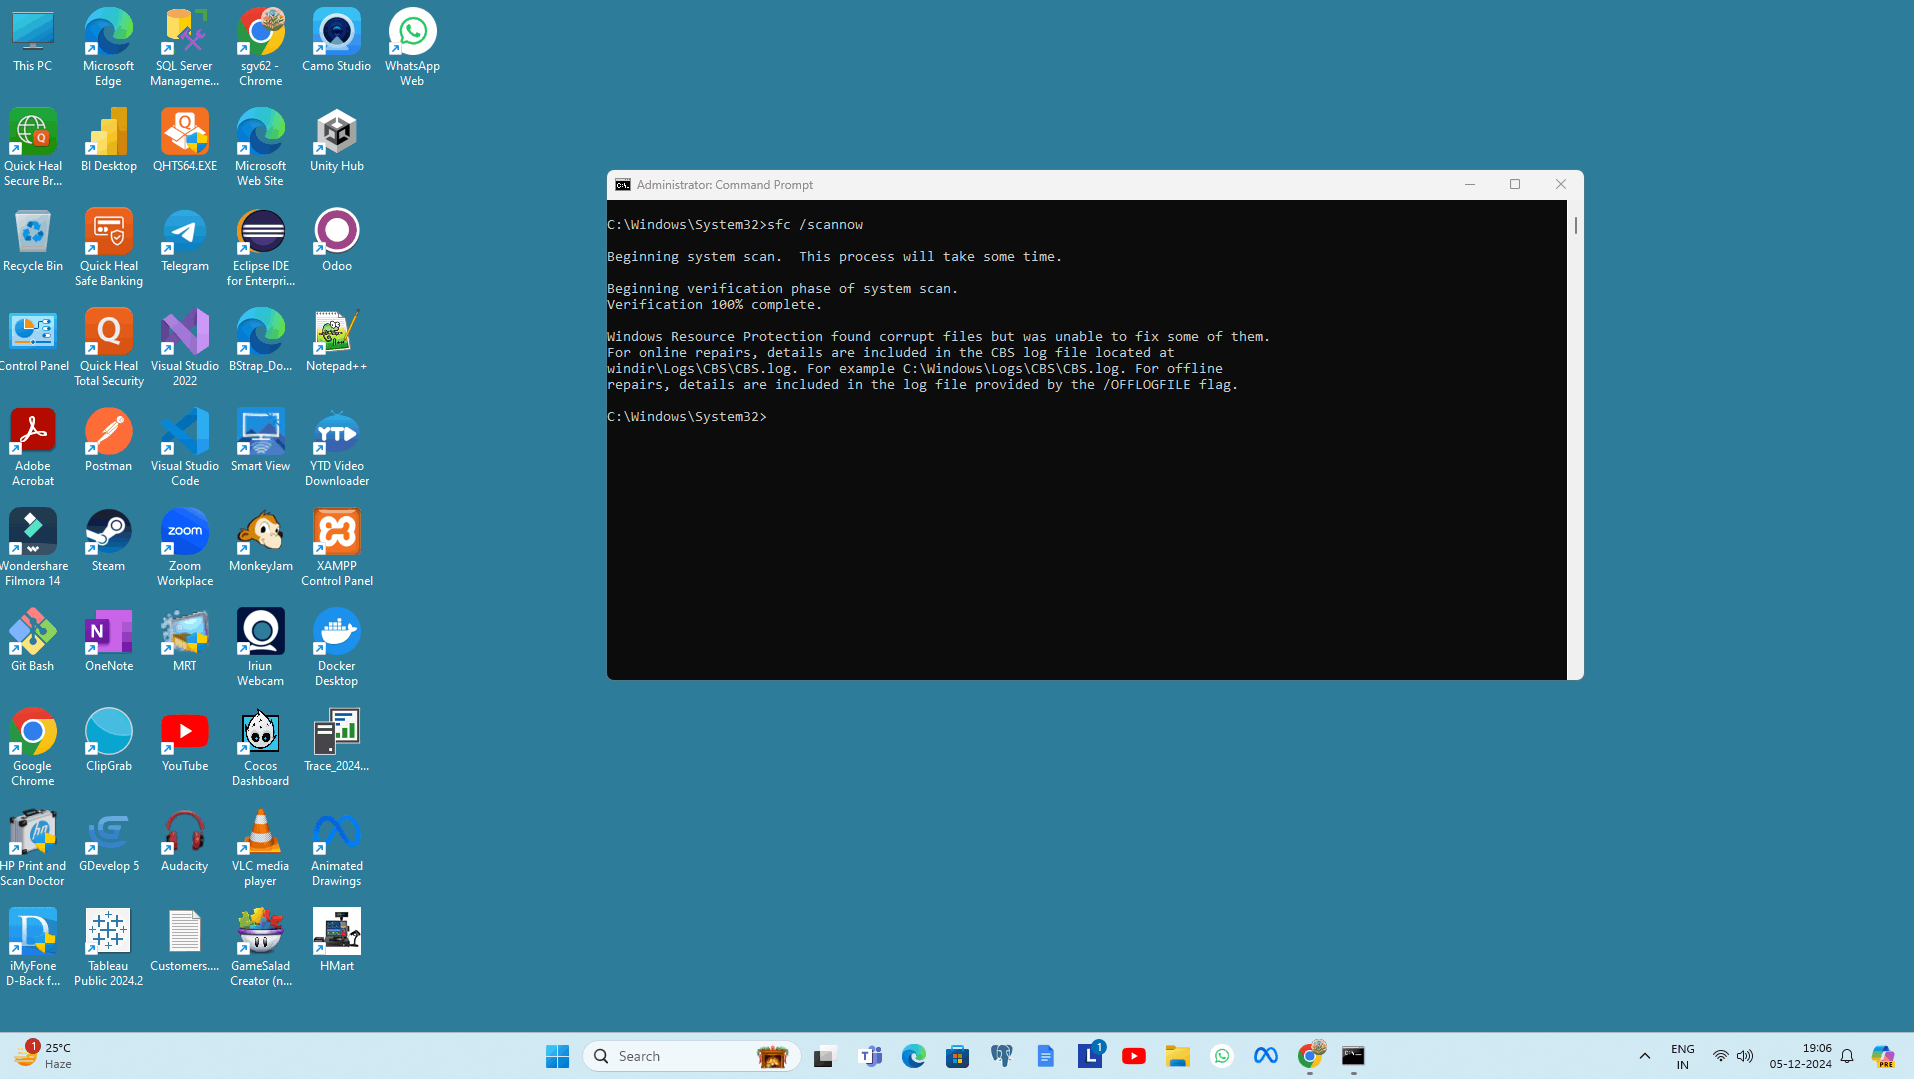Click the taskbar Search box

[x=692, y=1056]
